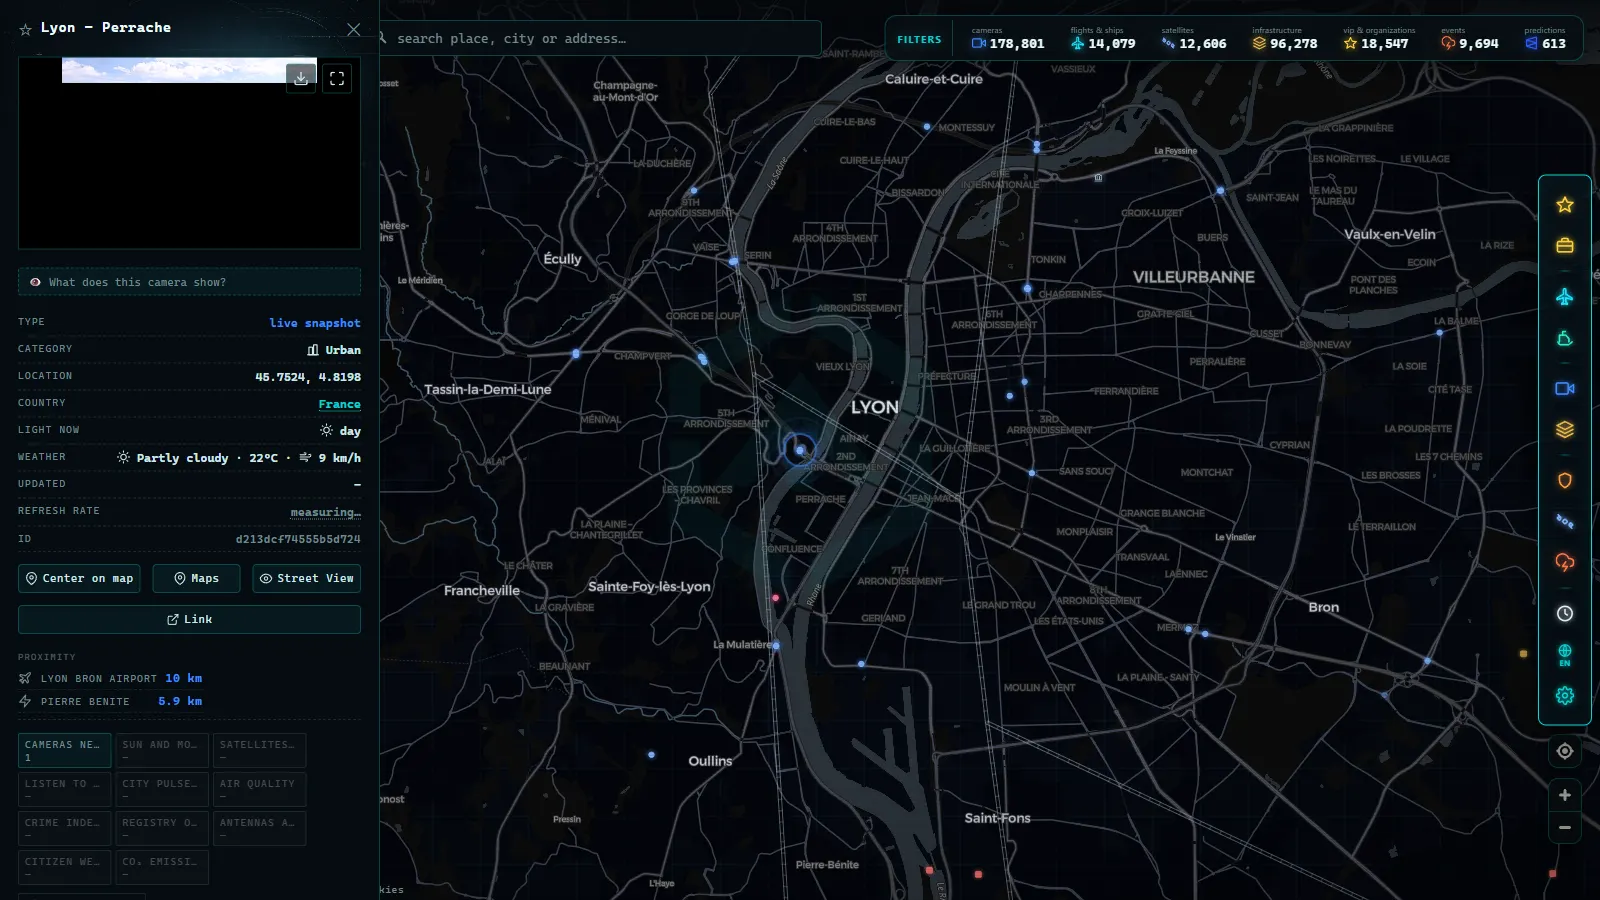
Task: Open settings with the sidebar gear icon
Action: coord(1565,696)
